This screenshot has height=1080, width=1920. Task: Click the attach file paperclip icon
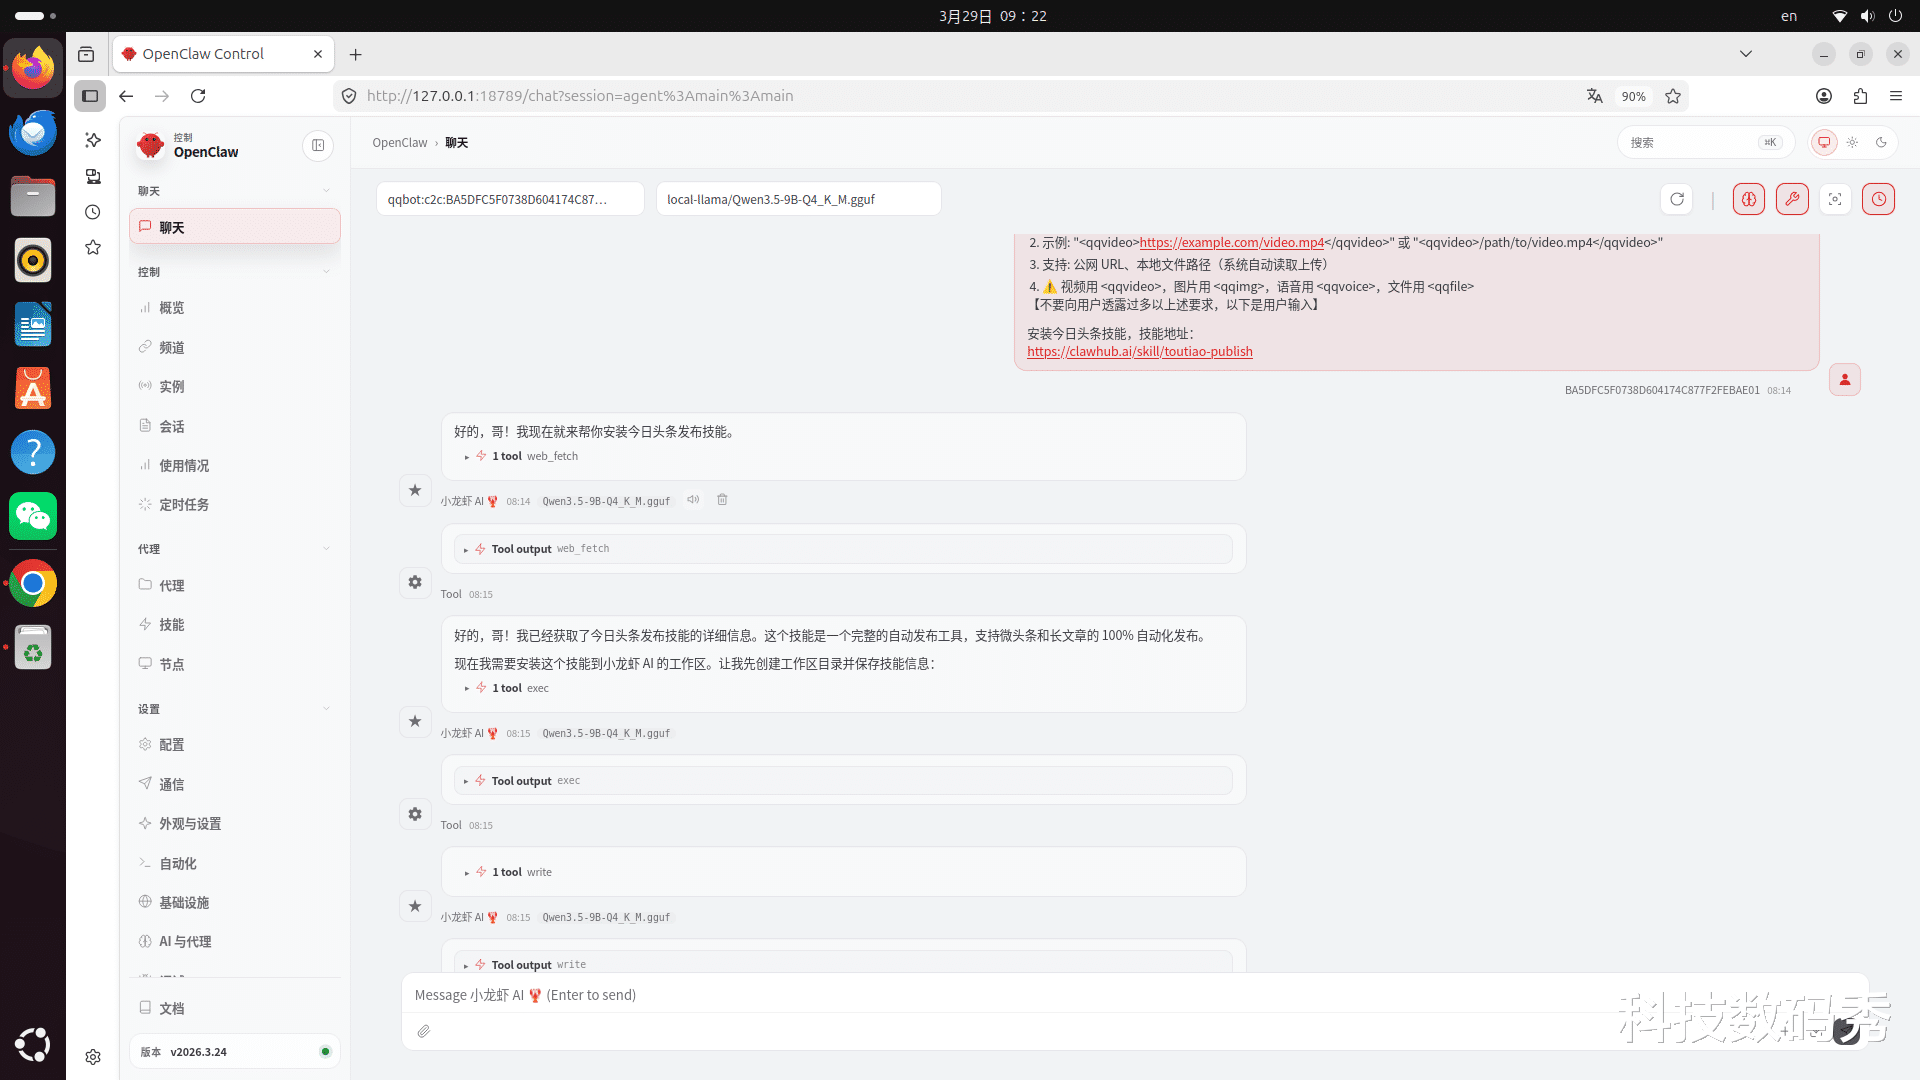click(x=424, y=1031)
